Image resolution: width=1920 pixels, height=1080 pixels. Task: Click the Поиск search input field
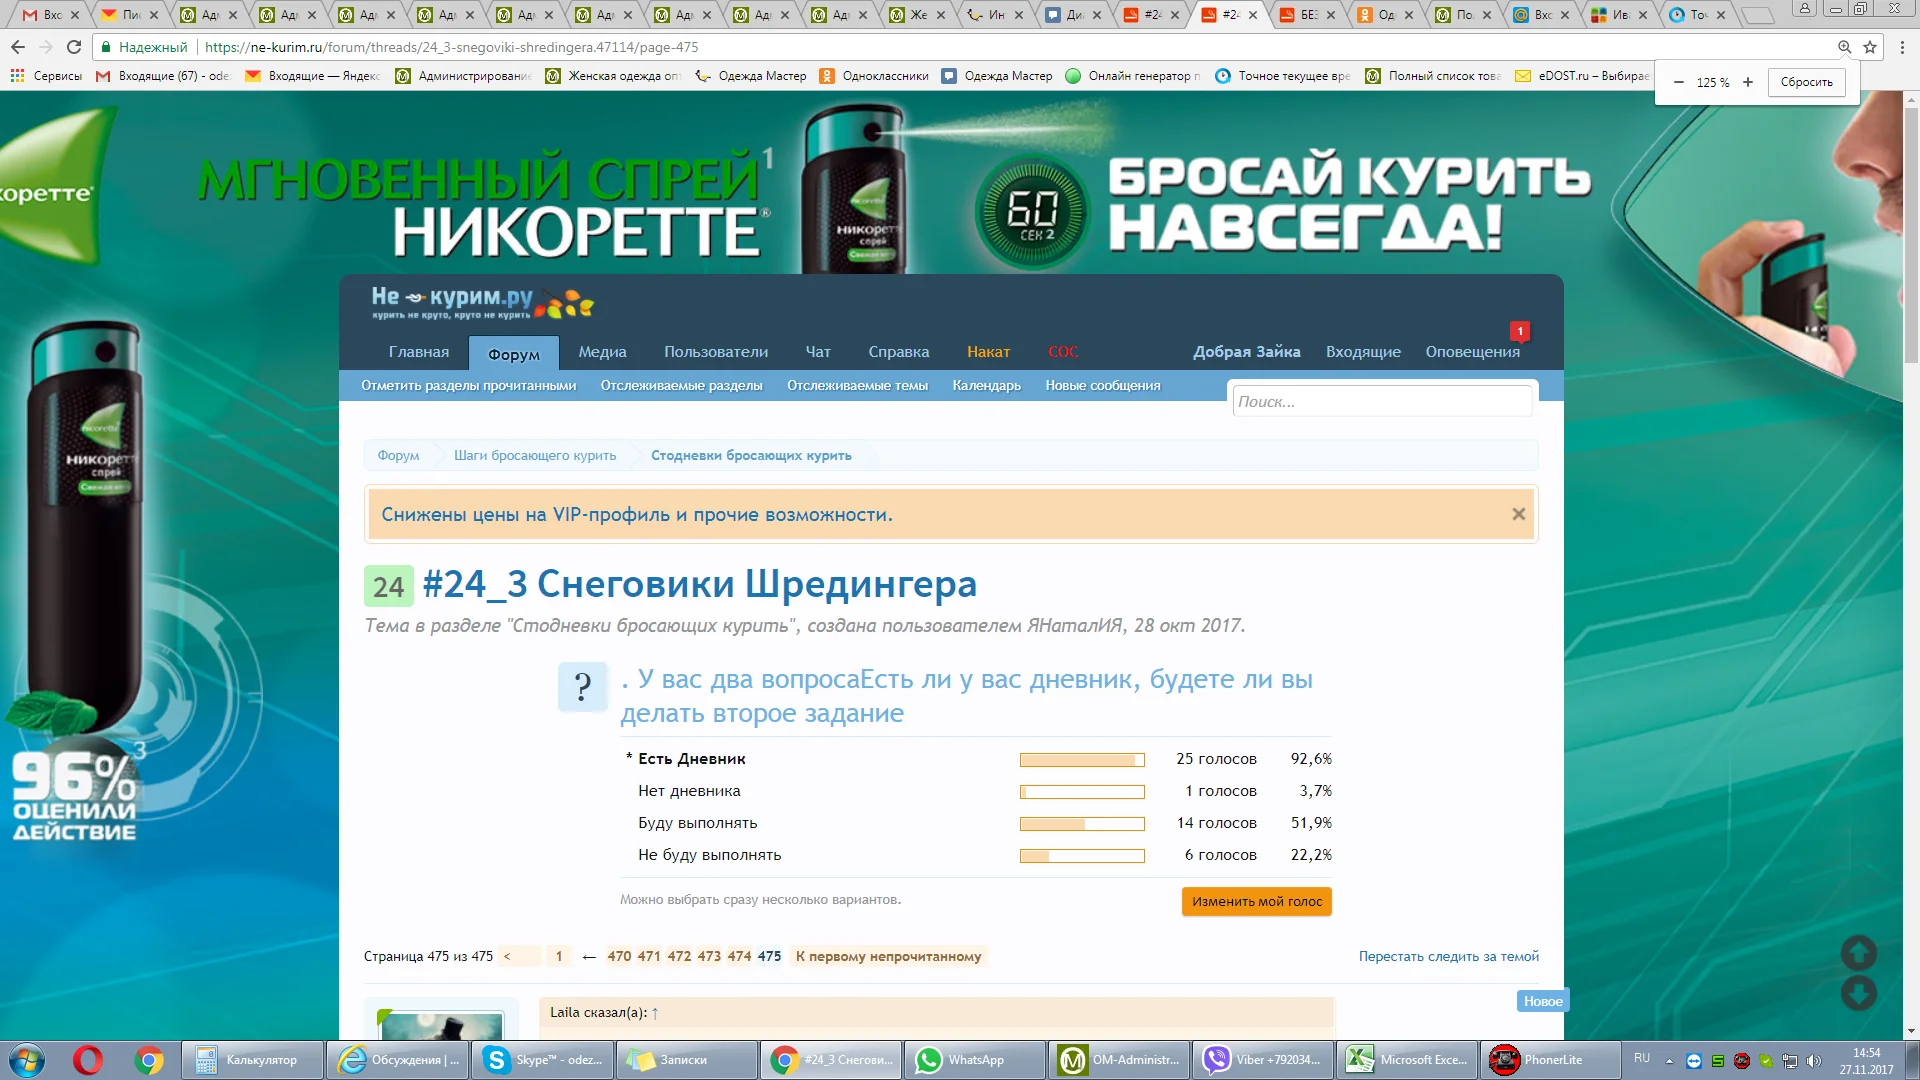(1382, 401)
